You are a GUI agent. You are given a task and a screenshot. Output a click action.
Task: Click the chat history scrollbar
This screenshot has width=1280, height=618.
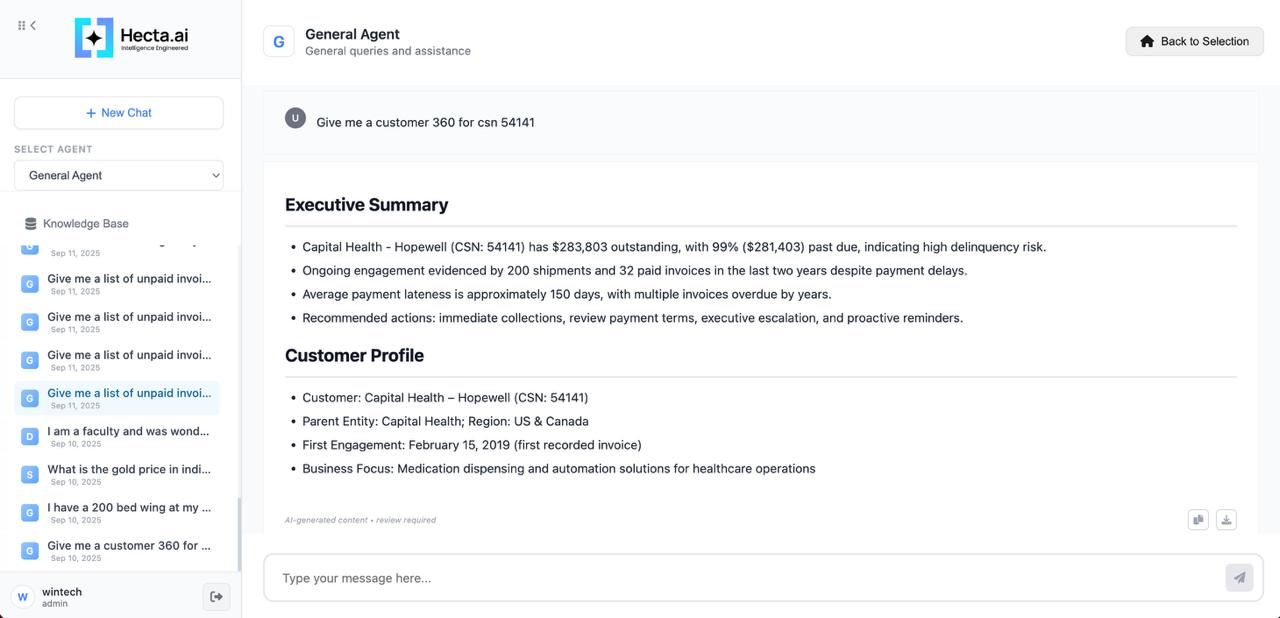238,533
